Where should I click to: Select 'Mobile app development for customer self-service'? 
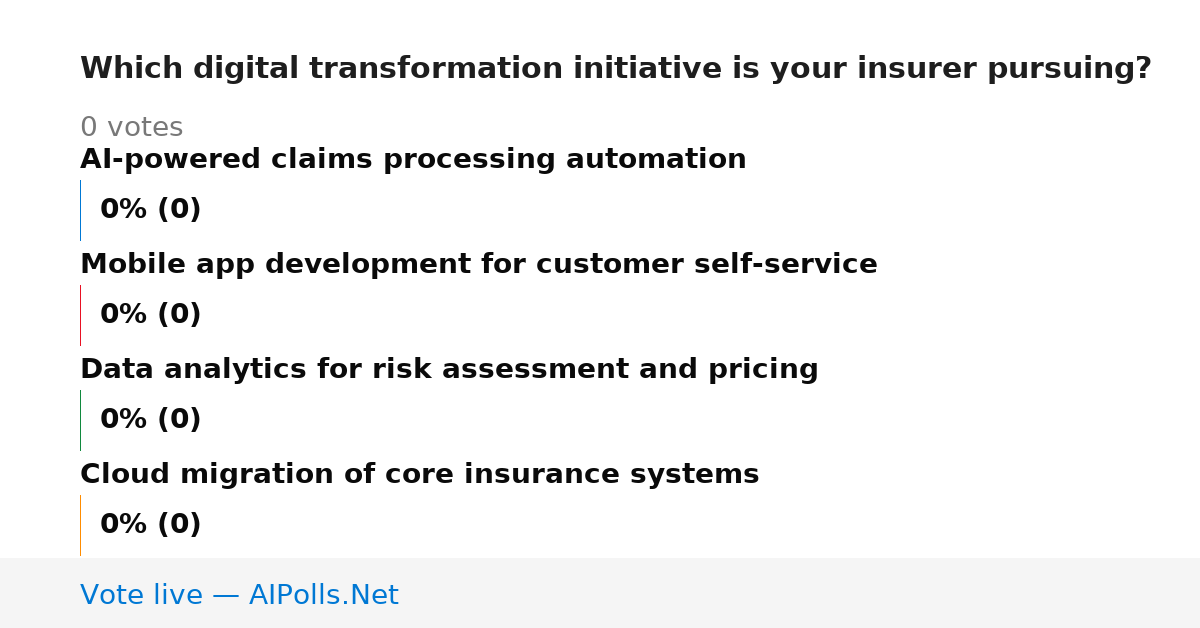(x=479, y=265)
